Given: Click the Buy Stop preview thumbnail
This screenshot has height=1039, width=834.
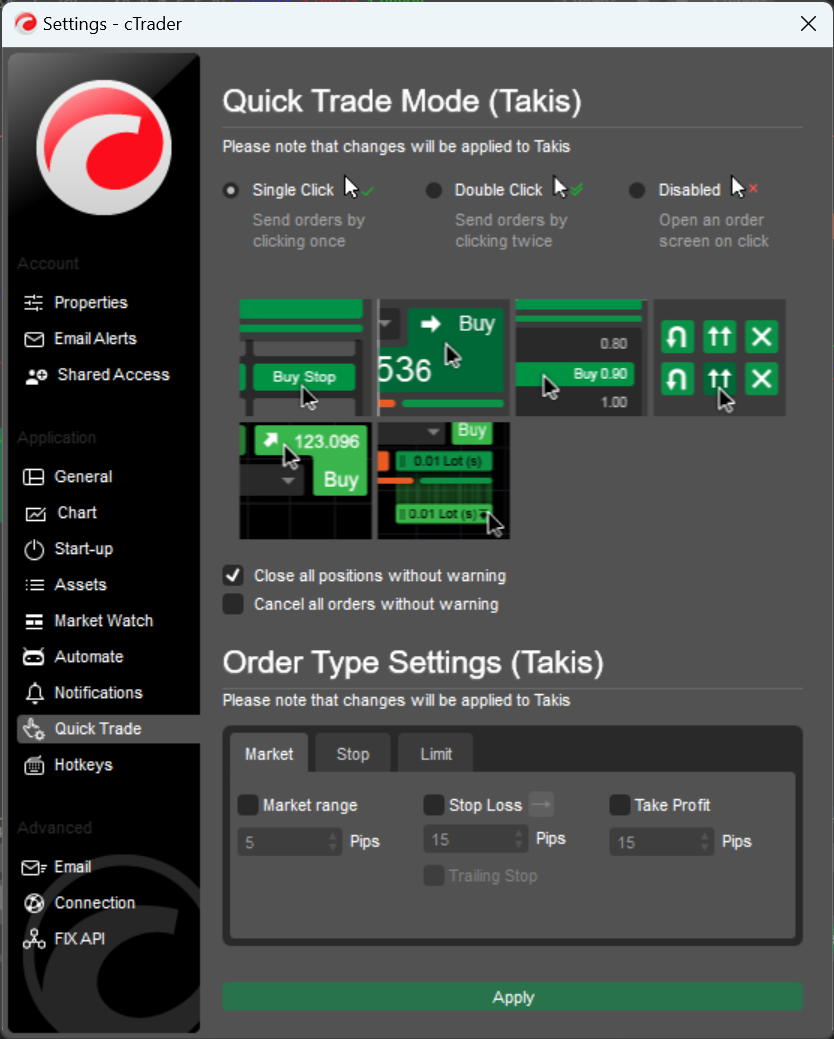Looking at the screenshot, I should 305,358.
